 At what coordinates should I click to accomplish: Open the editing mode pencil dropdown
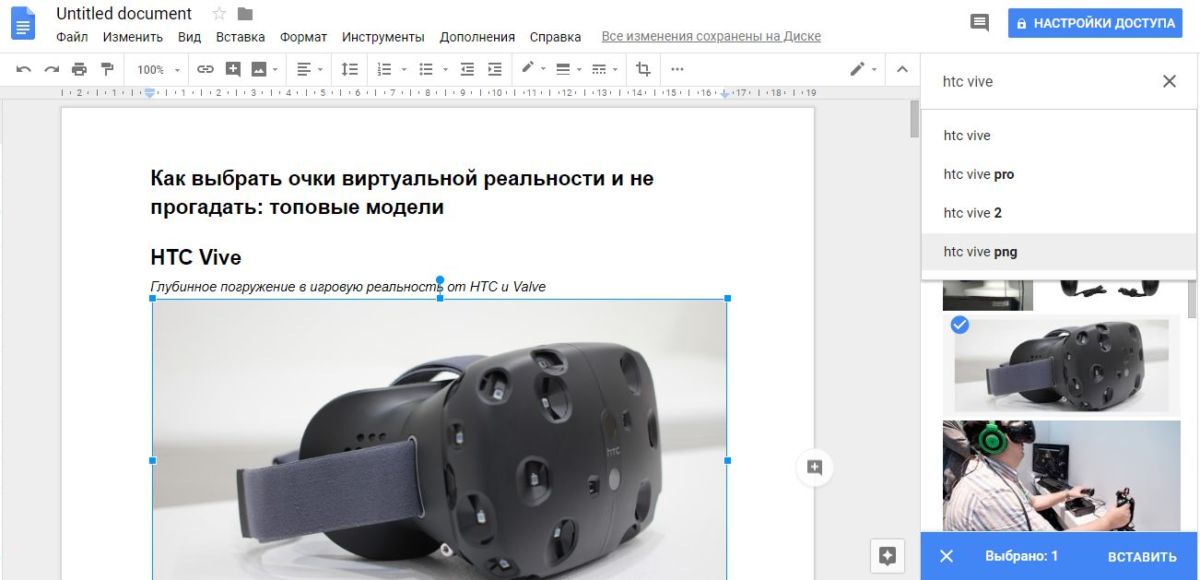coord(862,70)
